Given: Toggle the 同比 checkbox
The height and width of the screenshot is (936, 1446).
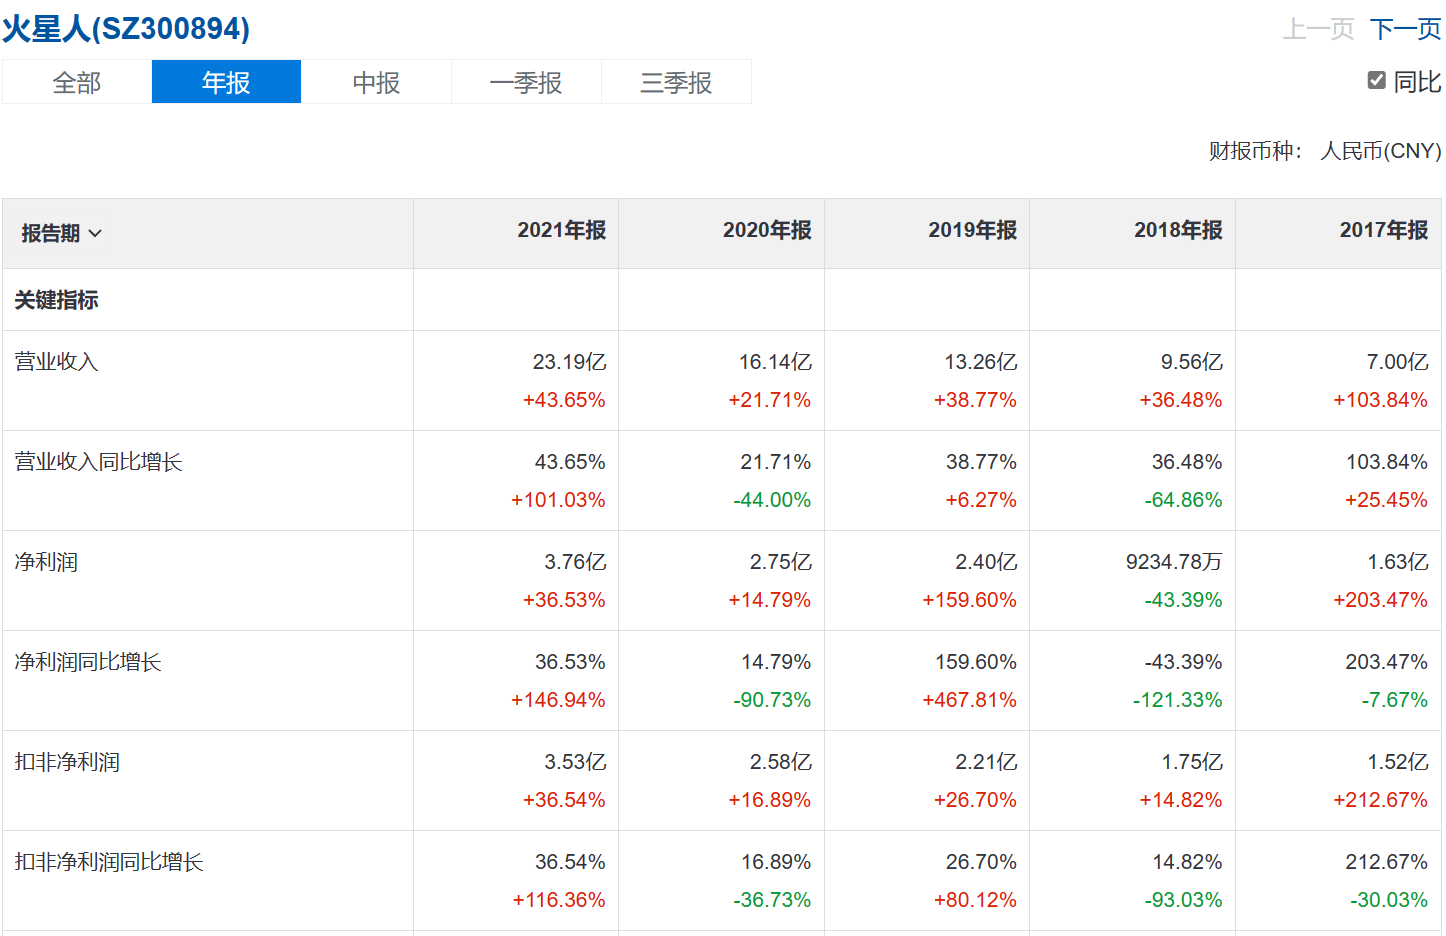Looking at the screenshot, I should [x=1377, y=81].
